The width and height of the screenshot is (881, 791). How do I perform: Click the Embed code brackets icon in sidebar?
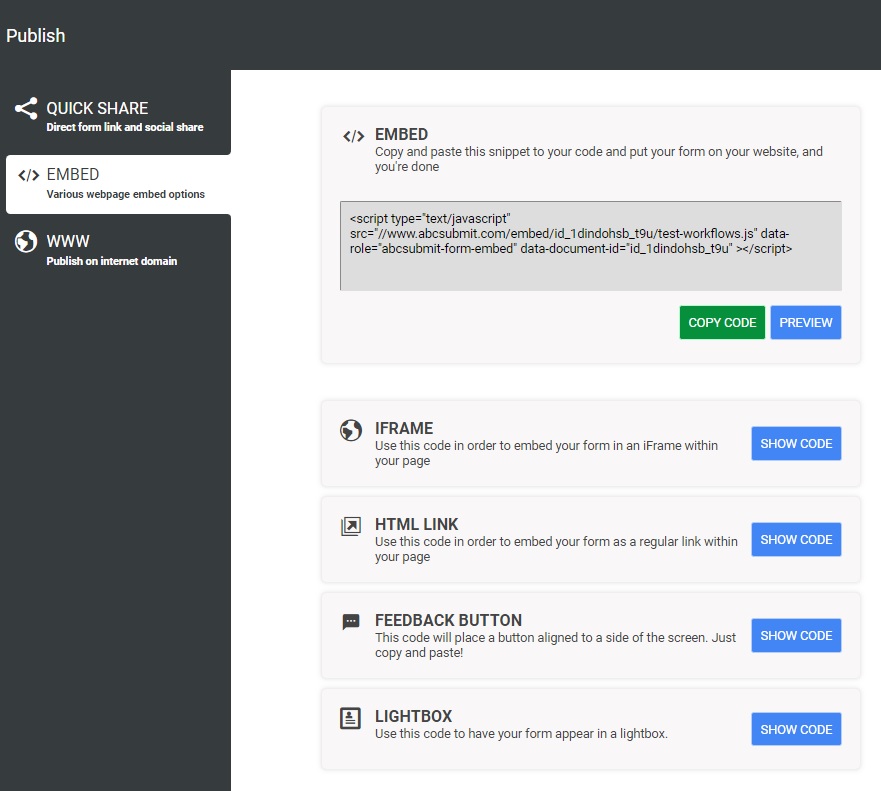pos(28,175)
